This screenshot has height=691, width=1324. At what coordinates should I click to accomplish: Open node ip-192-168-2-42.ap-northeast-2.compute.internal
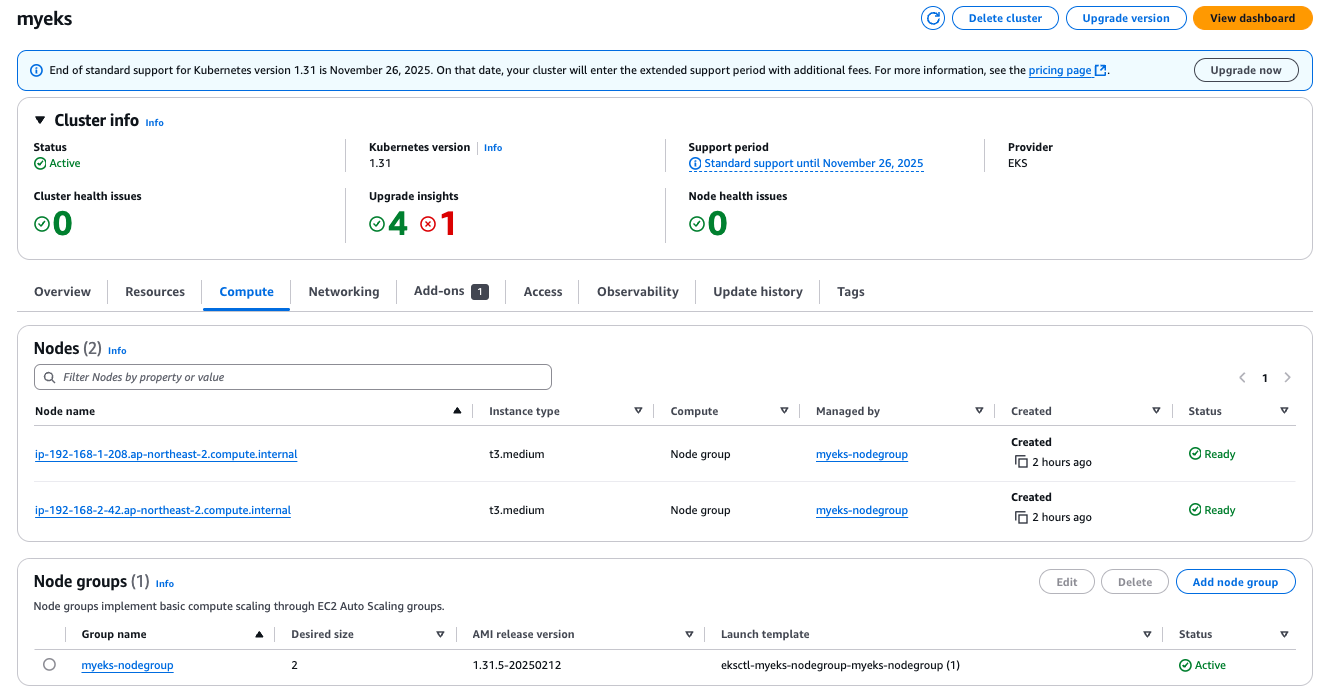pos(163,510)
